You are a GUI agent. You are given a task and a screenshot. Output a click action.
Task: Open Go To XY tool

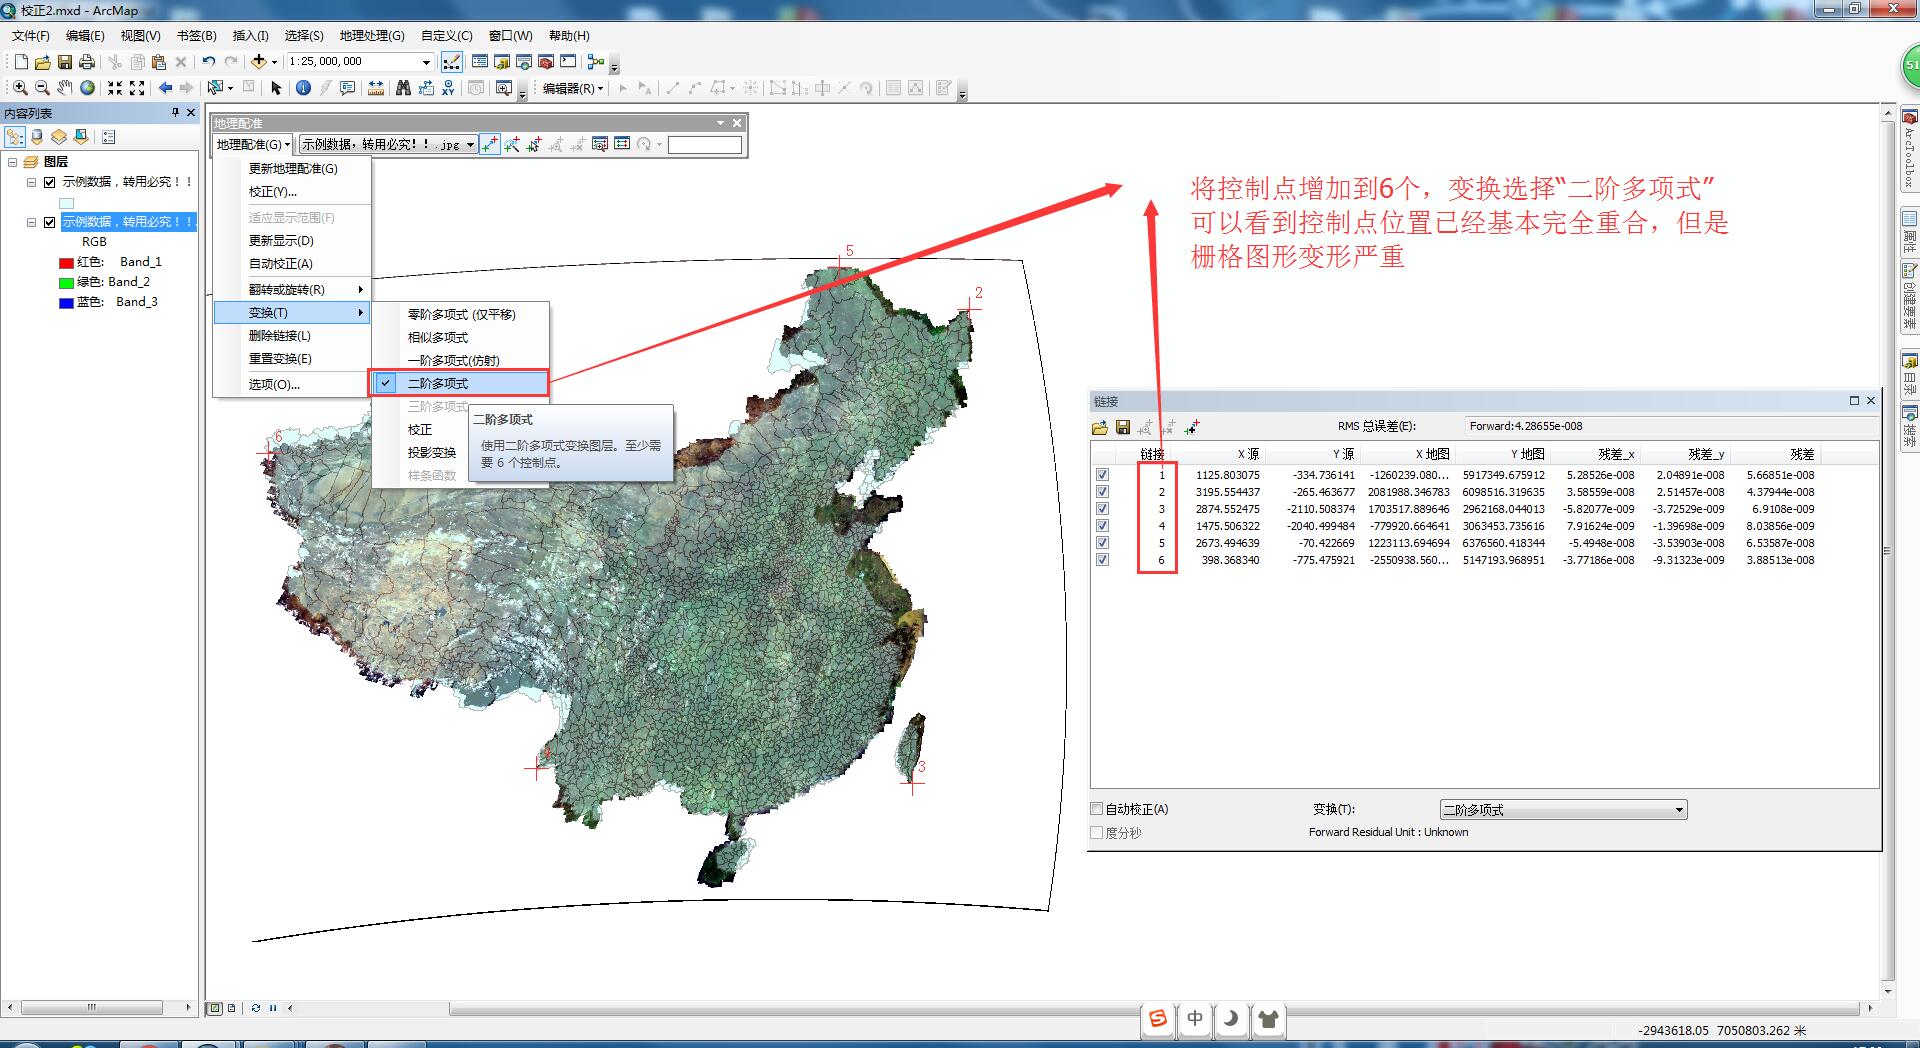pyautogui.click(x=448, y=88)
